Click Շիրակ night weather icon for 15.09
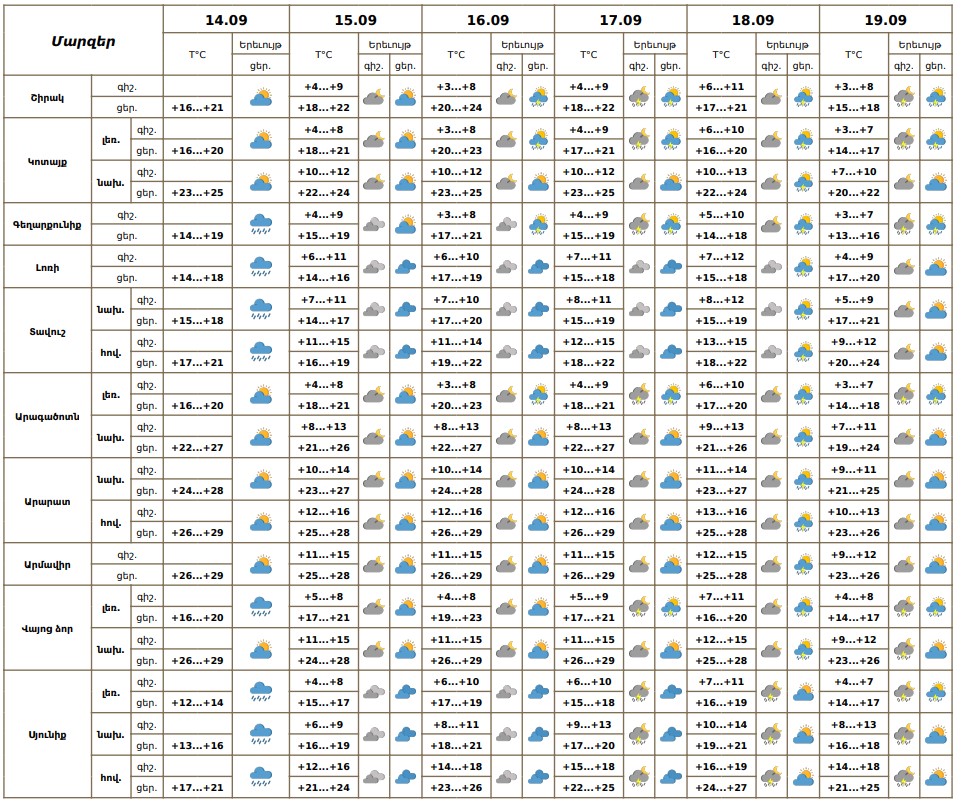This screenshot has width=964, height=808. pyautogui.click(x=373, y=97)
